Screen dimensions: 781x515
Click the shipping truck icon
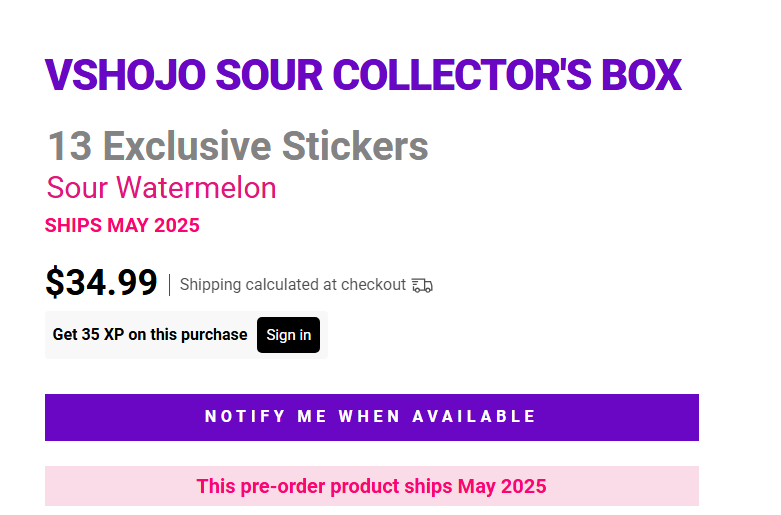[x=422, y=285]
